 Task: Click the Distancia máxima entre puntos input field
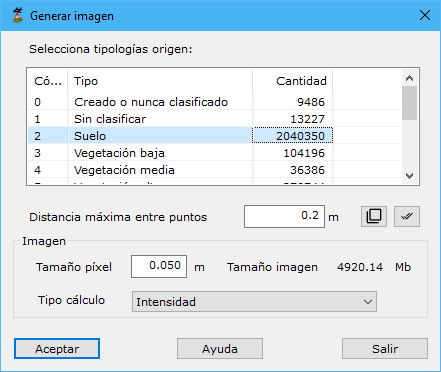click(284, 216)
